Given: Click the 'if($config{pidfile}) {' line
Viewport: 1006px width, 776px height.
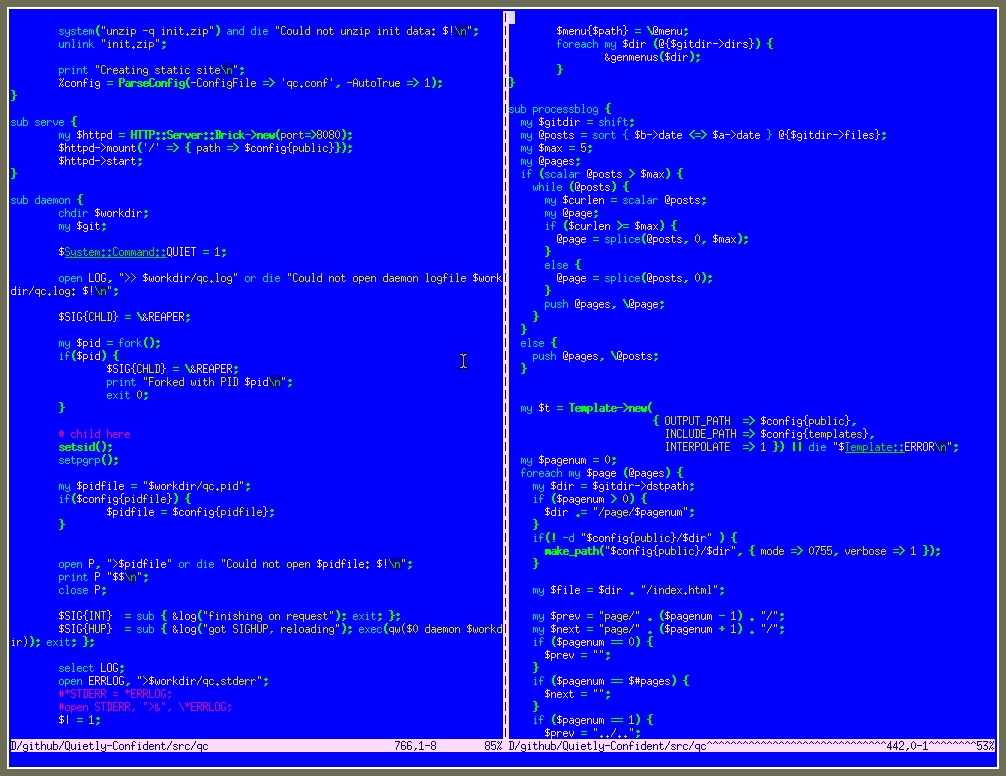Looking at the screenshot, I should pyautogui.click(x=124, y=499).
